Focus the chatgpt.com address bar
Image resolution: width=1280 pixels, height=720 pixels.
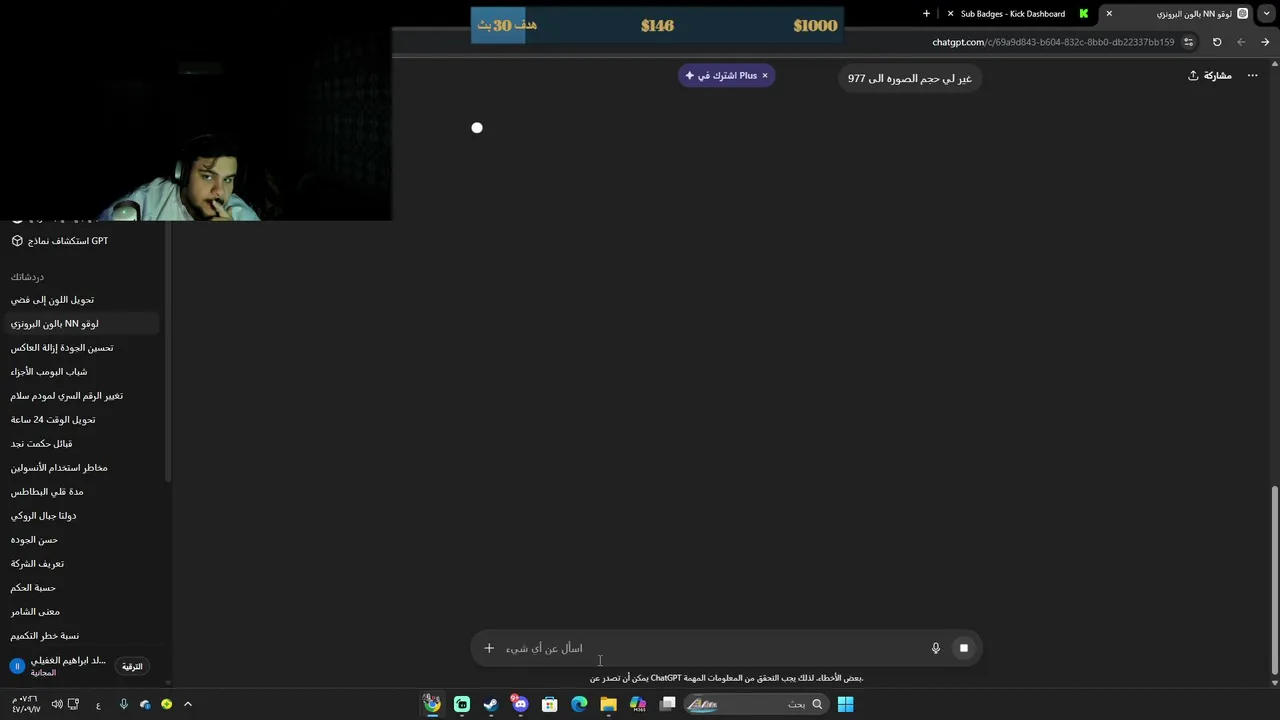pyautogui.click(x=1053, y=42)
